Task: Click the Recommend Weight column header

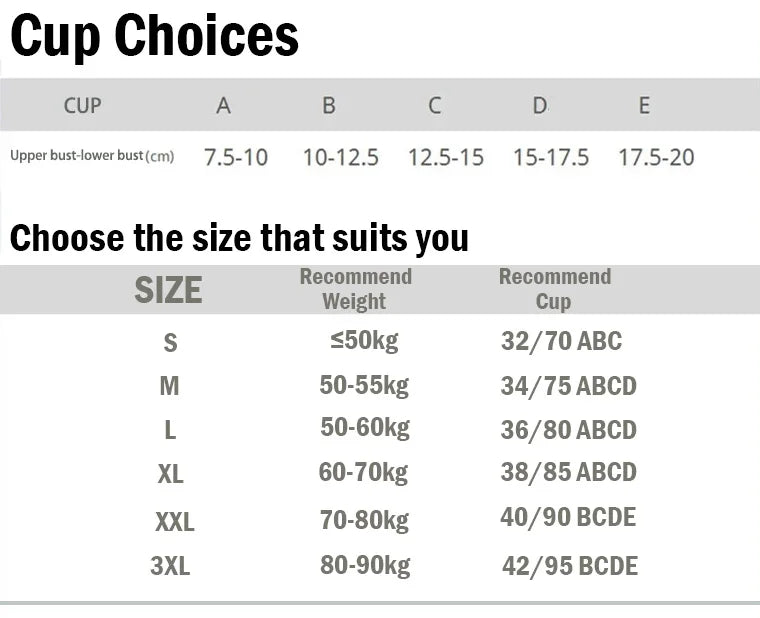Action: point(355,289)
